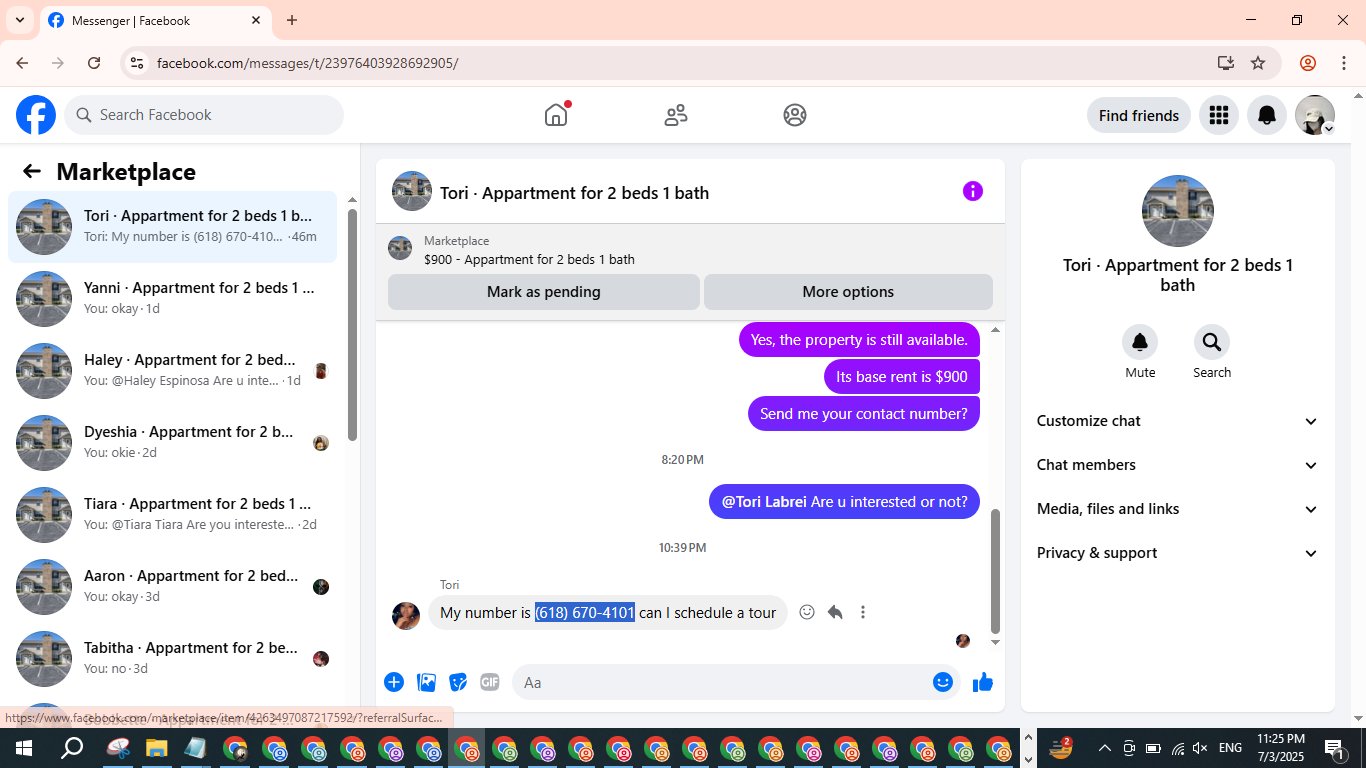Screen dimensions: 1366x768
Task: Open the Windows notification center icon
Action: point(1335,748)
